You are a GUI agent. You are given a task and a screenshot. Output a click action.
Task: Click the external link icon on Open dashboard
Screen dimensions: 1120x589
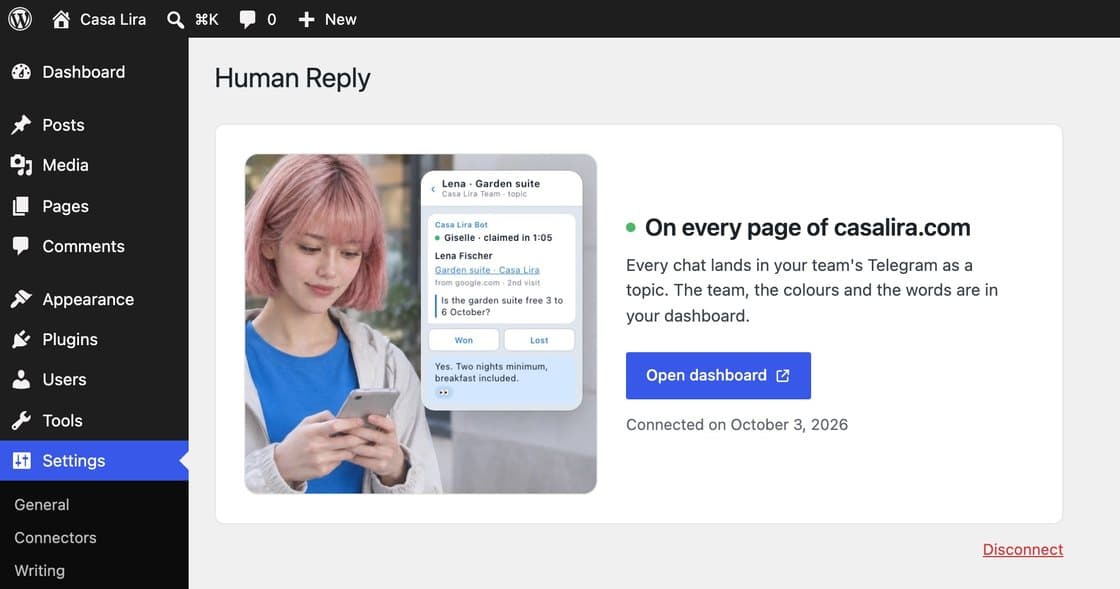coord(783,376)
